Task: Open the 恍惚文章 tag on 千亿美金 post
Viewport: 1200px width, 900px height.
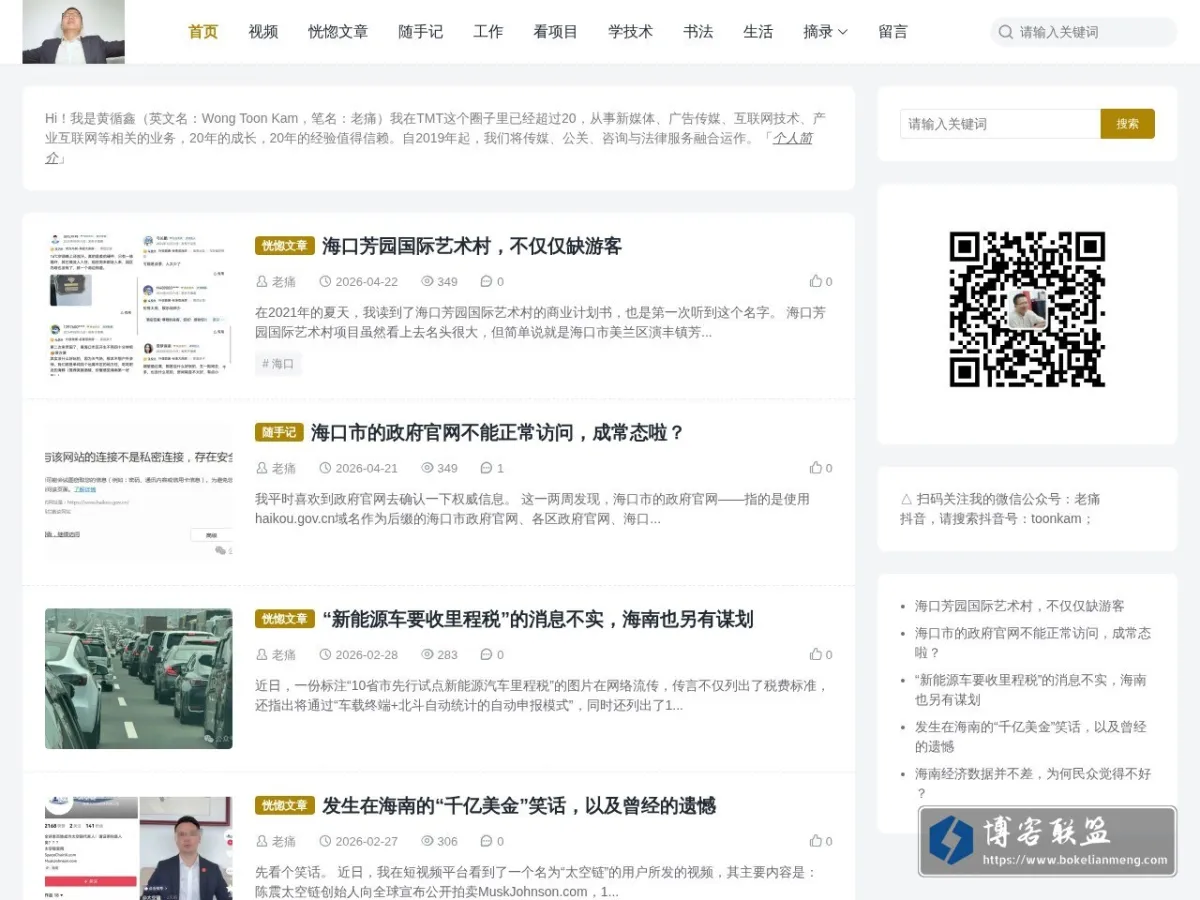Action: tap(285, 805)
